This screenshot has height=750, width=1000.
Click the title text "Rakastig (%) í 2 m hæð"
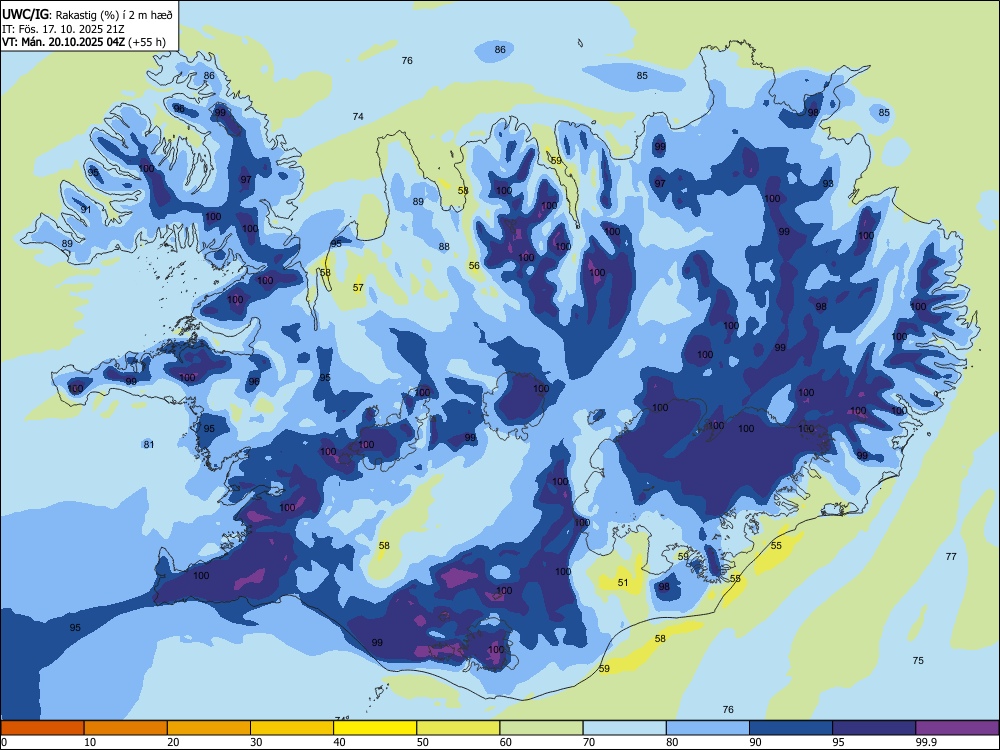point(115,15)
